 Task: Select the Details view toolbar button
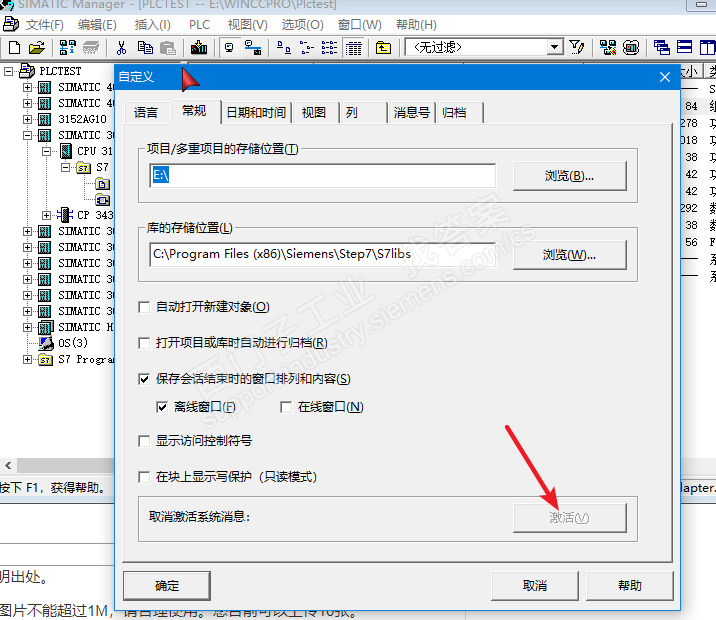pyautogui.click(x=353, y=47)
